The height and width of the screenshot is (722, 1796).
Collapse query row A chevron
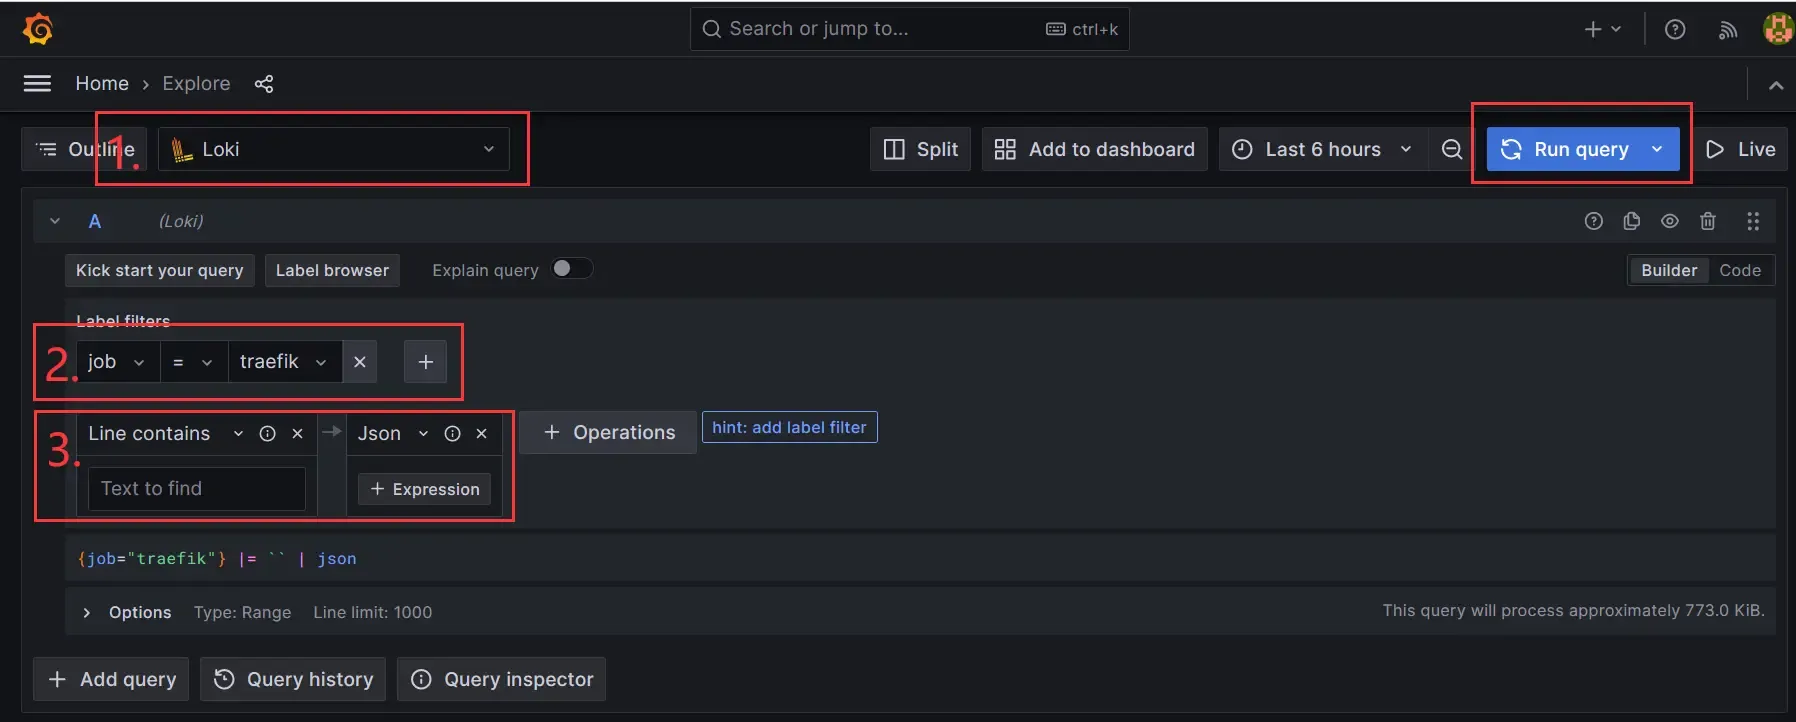point(55,221)
